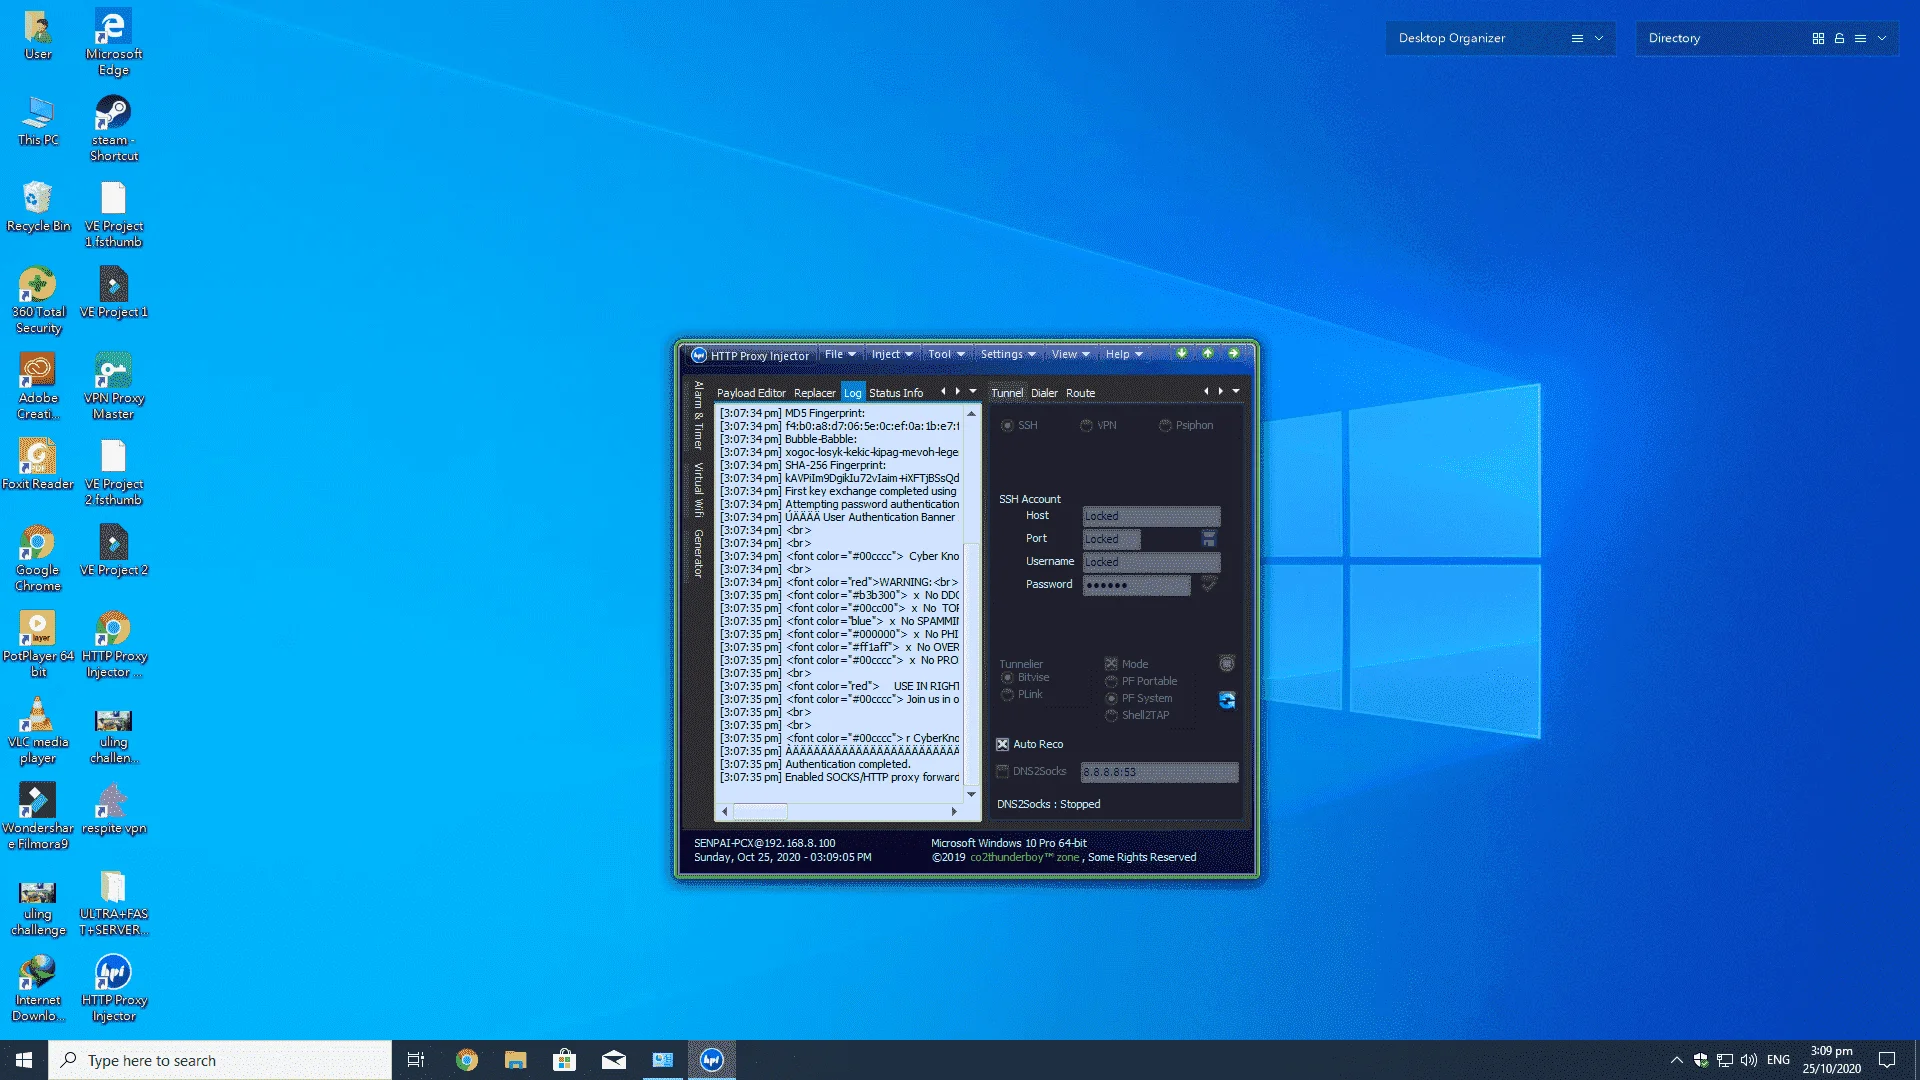Click the log scroll down arrow
The image size is (1920, 1080).
point(971,795)
